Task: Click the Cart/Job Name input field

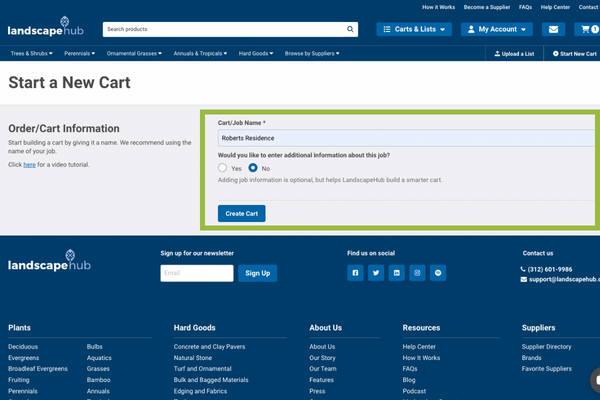Action: (406, 138)
